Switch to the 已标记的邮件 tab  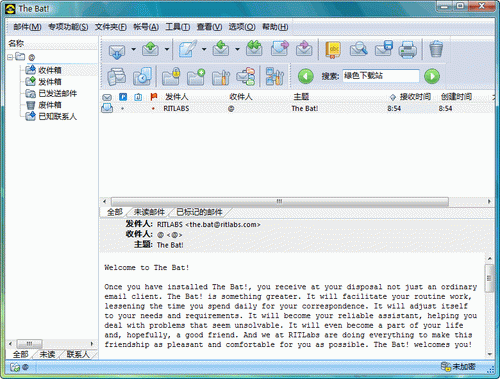pos(199,212)
